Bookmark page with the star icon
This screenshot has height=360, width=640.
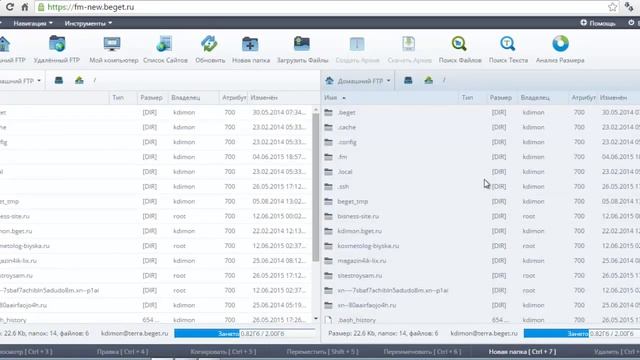coord(612,7)
